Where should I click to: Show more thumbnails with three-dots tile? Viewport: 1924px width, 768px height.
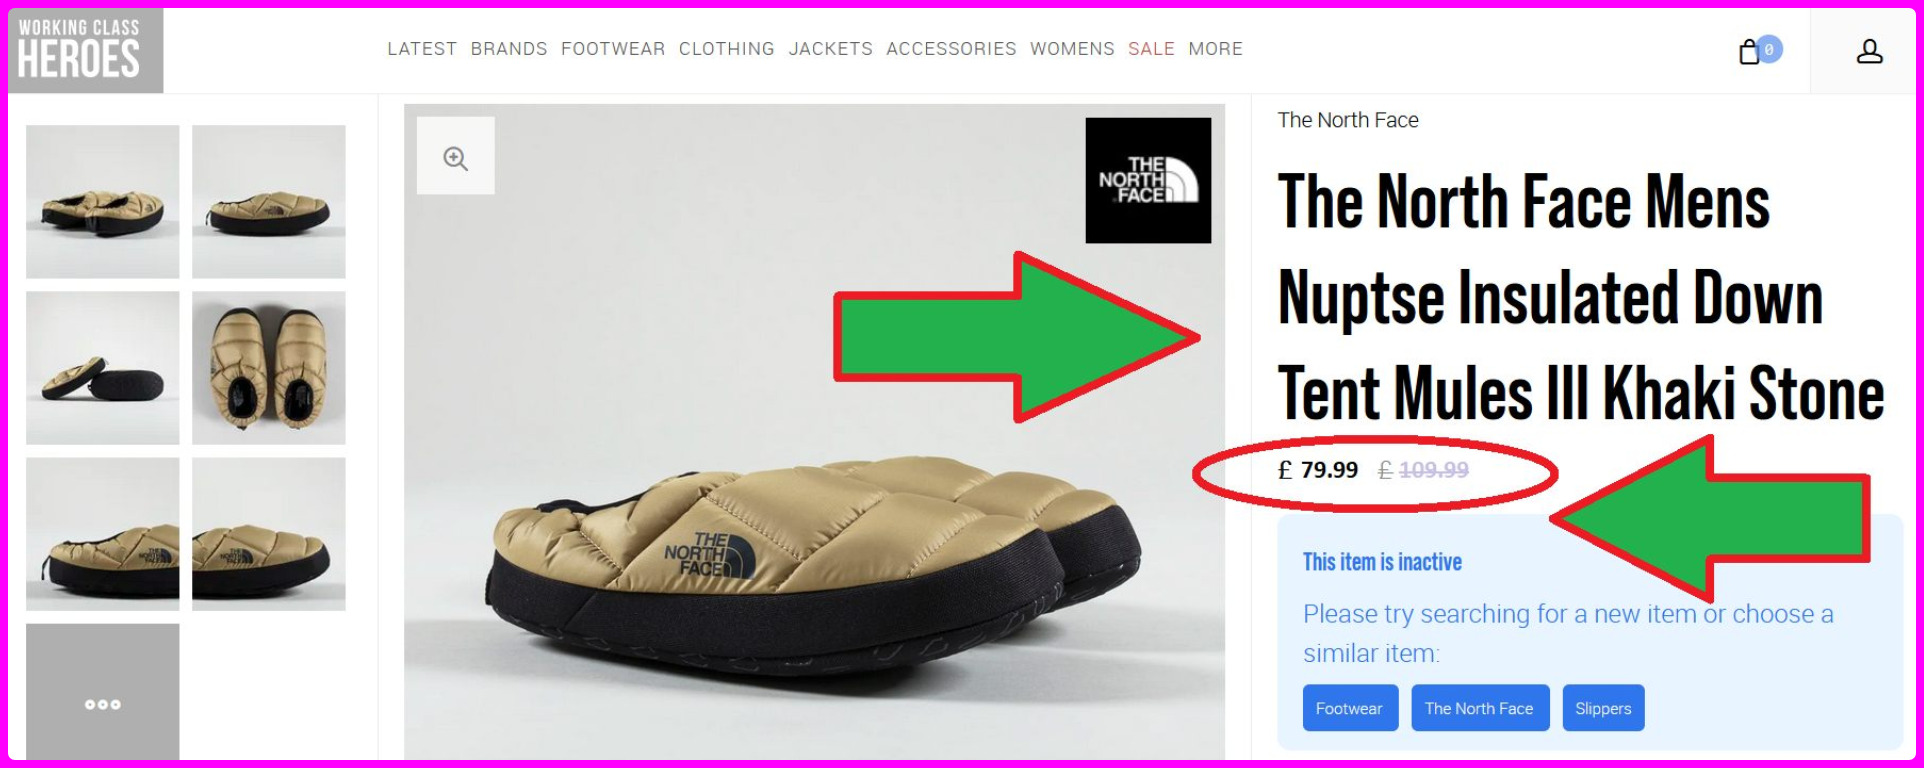pos(103,692)
